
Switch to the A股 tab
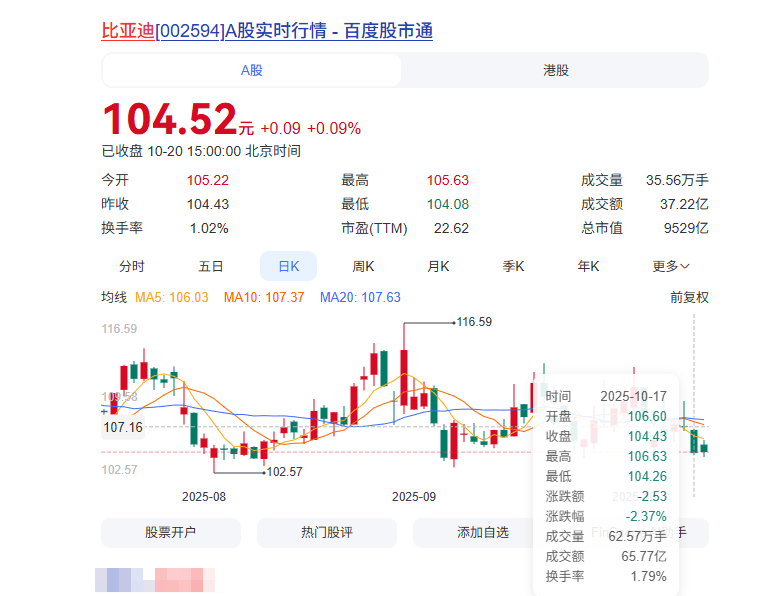[x=251, y=70]
